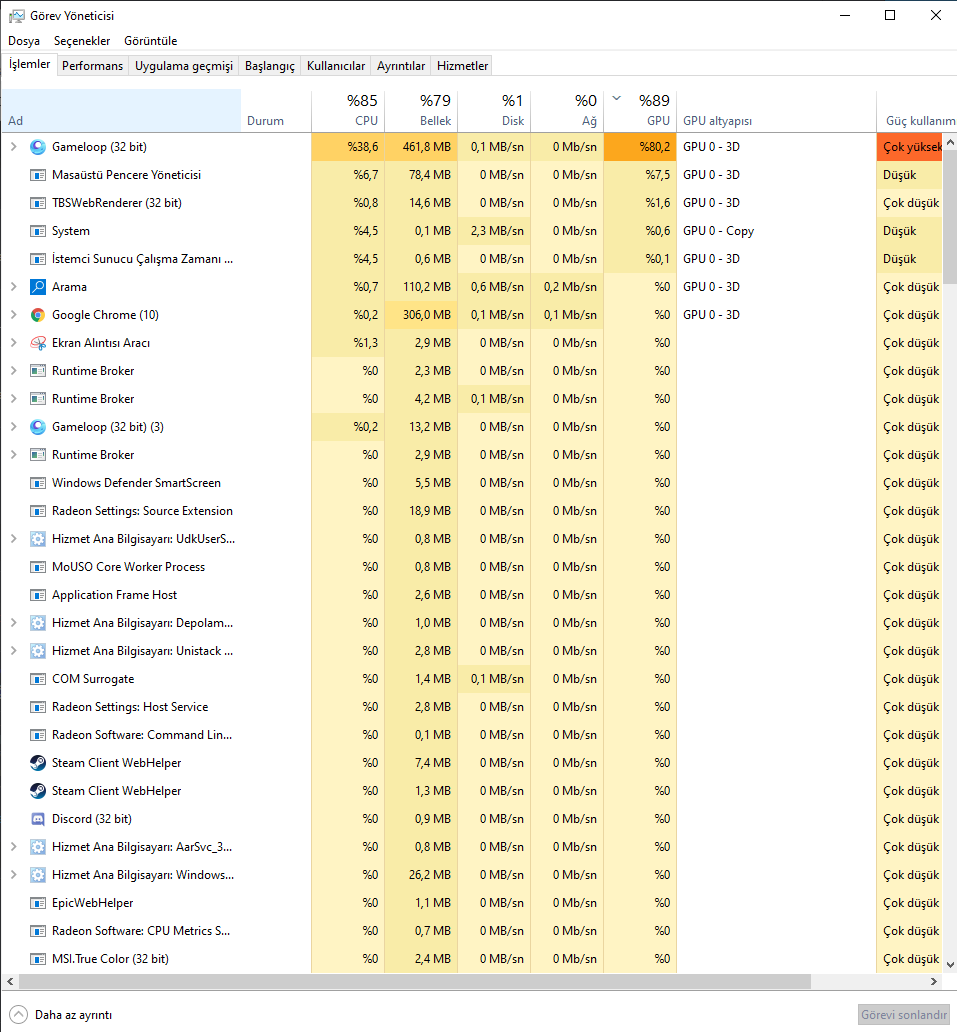
Task: Switch to the Uygulama geçmişi tab
Action: point(184,66)
